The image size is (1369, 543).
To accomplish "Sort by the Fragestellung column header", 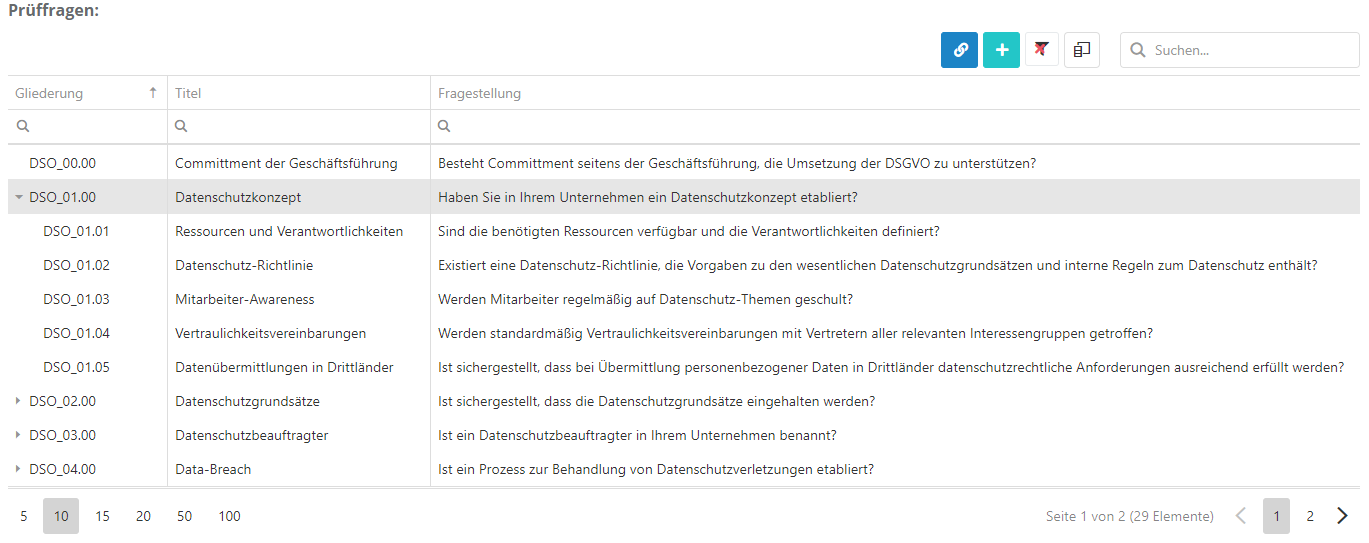I will pos(479,93).
